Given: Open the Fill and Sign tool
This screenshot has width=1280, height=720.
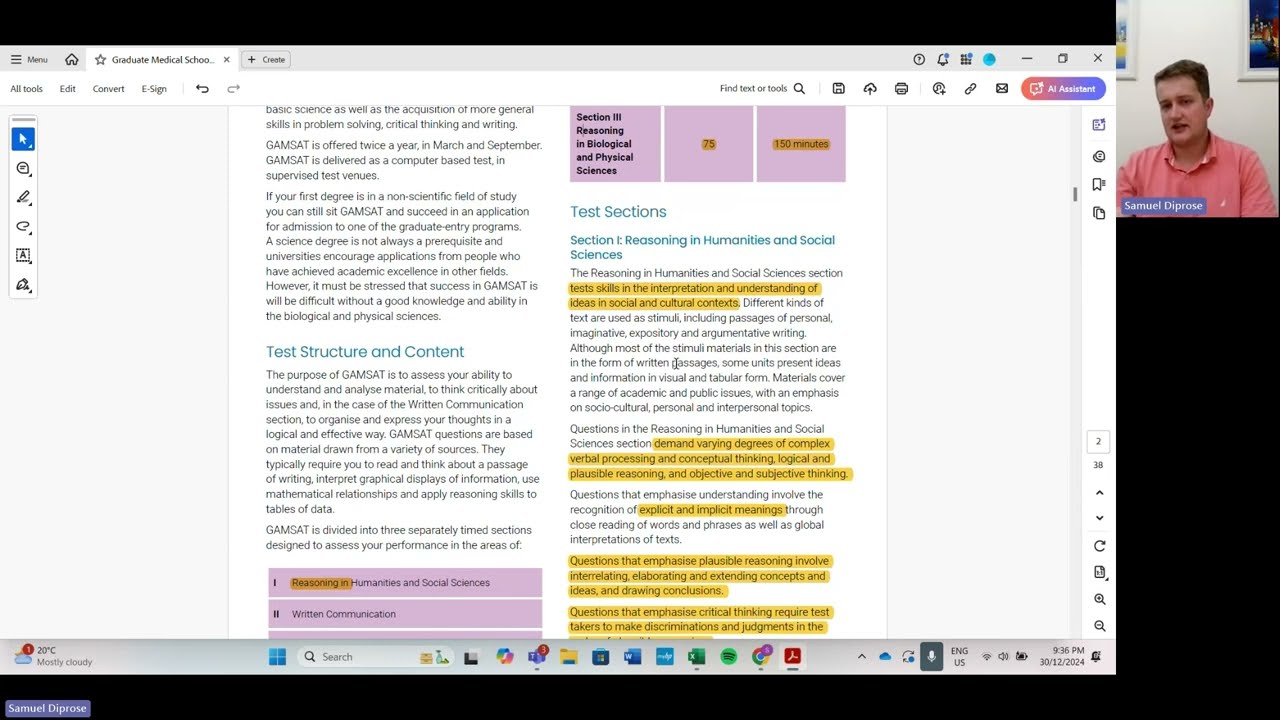Looking at the screenshot, I should coord(23,286).
